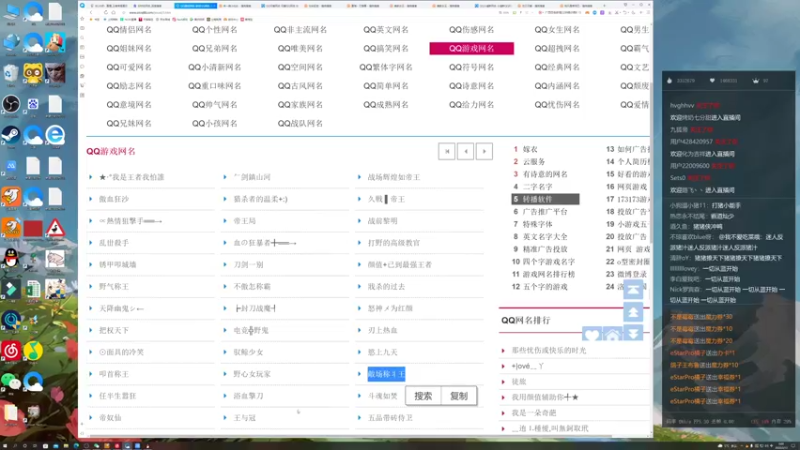Open the QQ女生网名 category
This screenshot has height=450, width=800.
click(557, 30)
